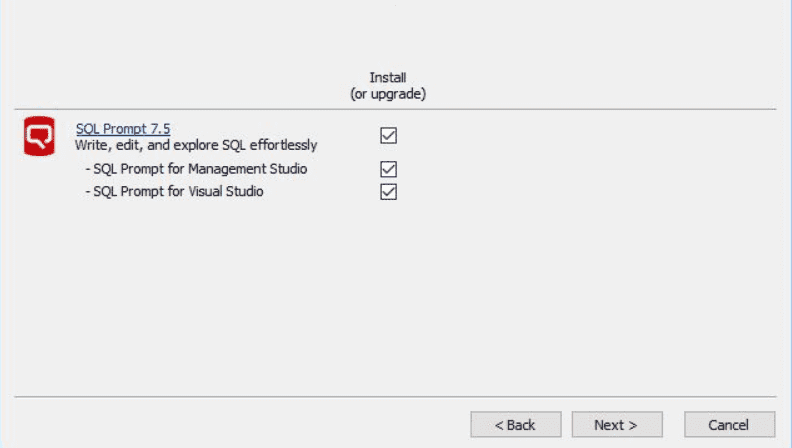Click the red SQL Prompt logo icon
This screenshot has width=792, height=448.
coord(39,136)
